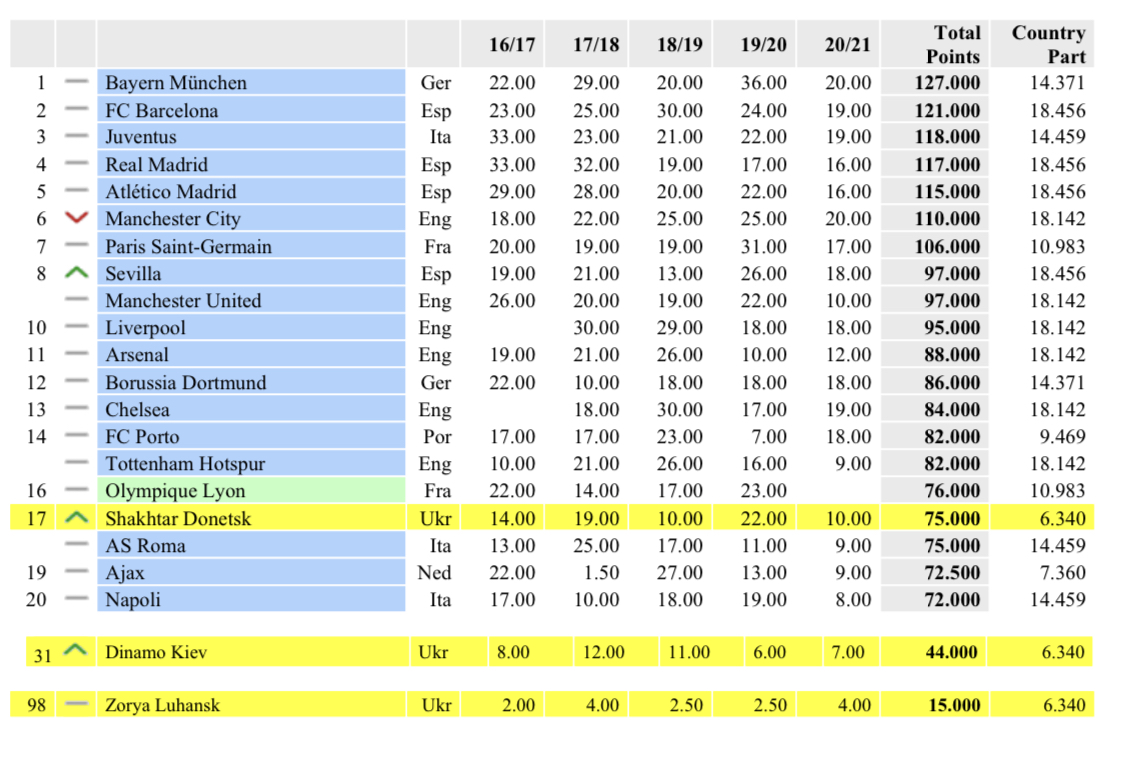This screenshot has height=758, width=1125.
Task: Click the gray dash icon beside Olympique Lyon
Action: click(x=76, y=490)
